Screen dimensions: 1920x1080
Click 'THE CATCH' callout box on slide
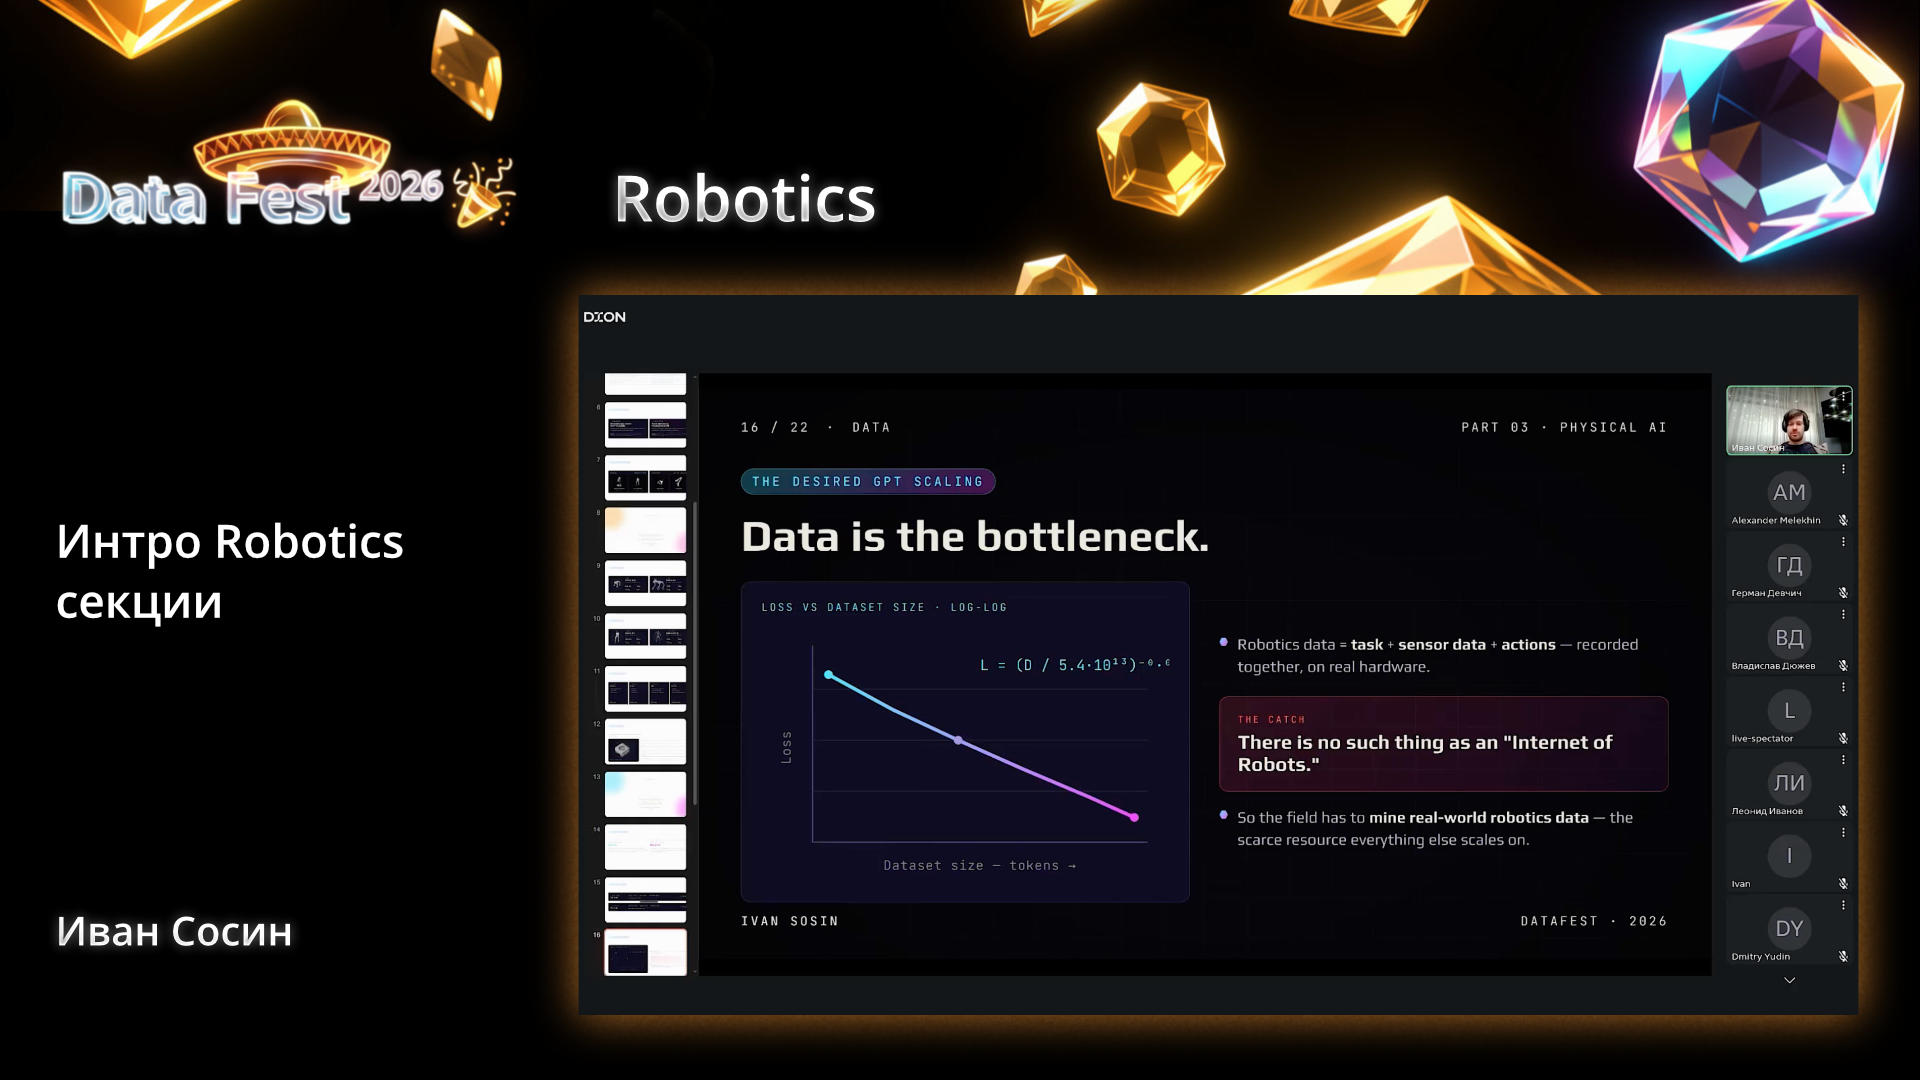click(x=1443, y=744)
